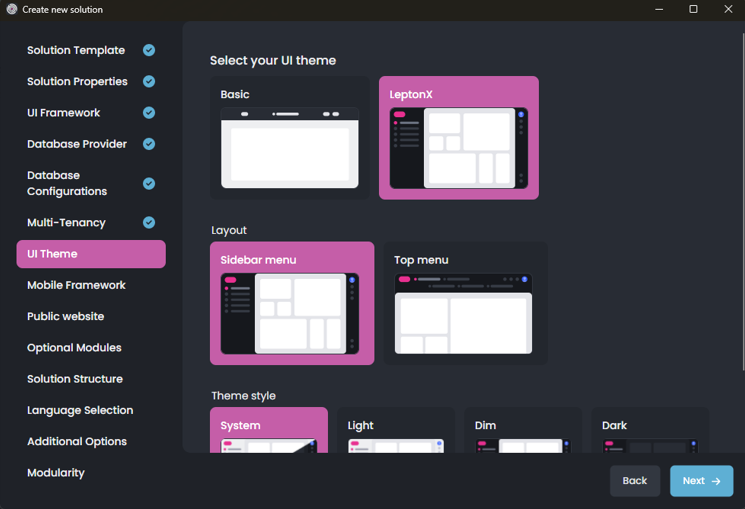
Task: Click the vertical scrollbar on the right
Action: pos(743,202)
